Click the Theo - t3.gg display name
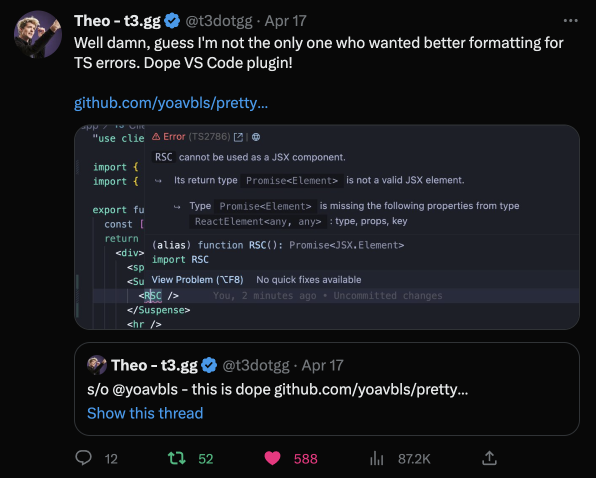 point(117,21)
